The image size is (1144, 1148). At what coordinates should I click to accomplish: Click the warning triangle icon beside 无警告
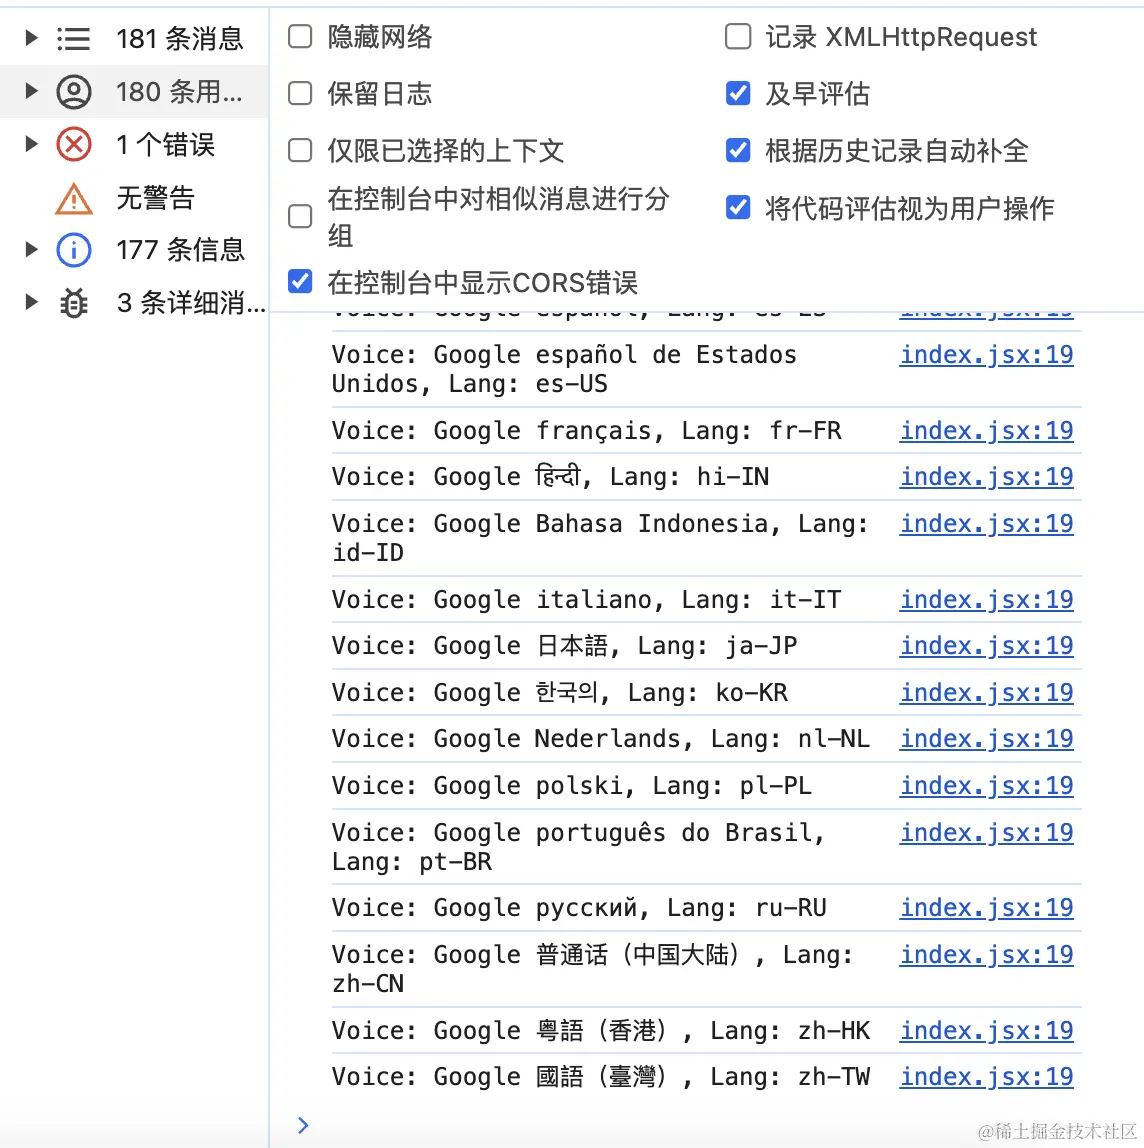coord(73,198)
